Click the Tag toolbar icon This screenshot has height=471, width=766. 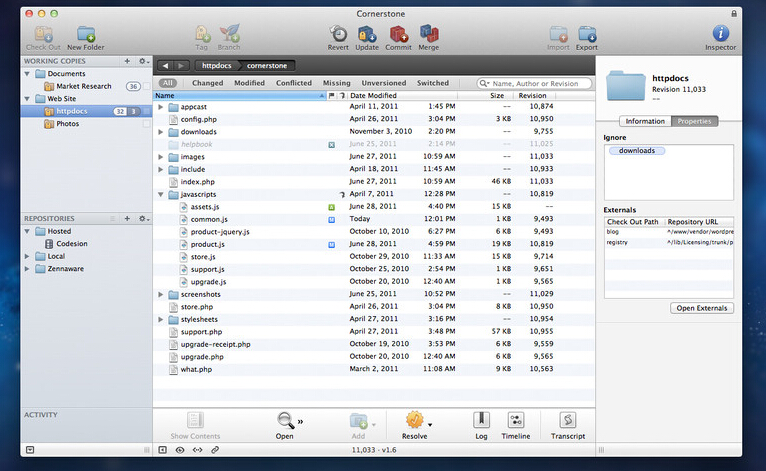point(202,34)
